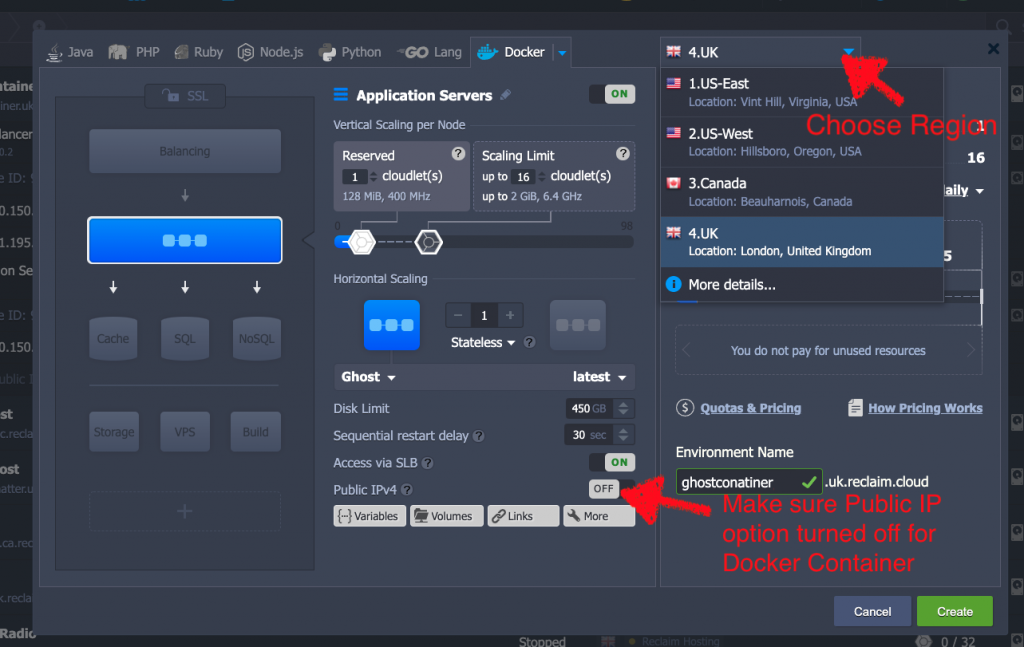Viewport: 1024px width, 647px height.
Task: Add a Balancing node
Action: tap(185, 151)
